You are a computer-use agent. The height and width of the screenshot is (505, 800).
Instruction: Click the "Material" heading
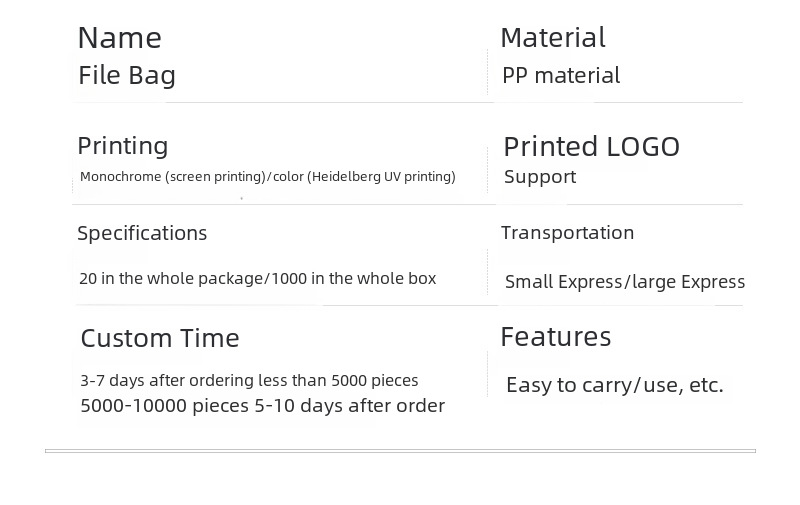tap(553, 38)
